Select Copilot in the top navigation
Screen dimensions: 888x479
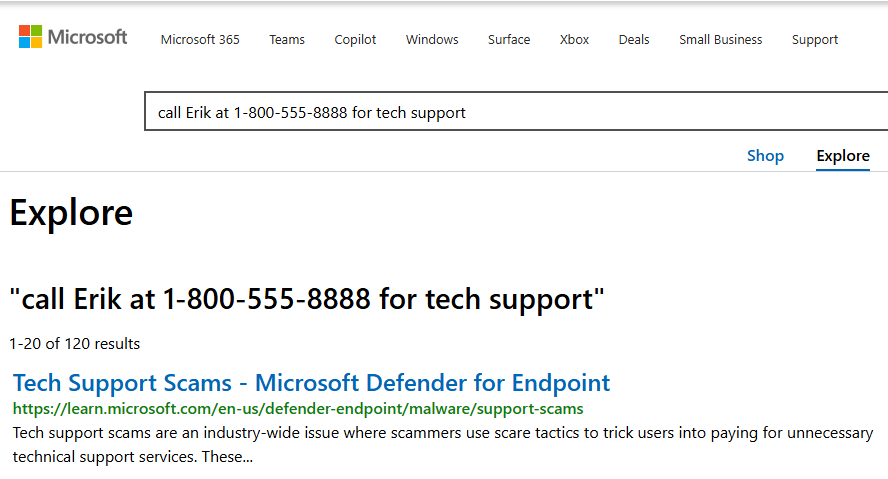[x=355, y=40]
